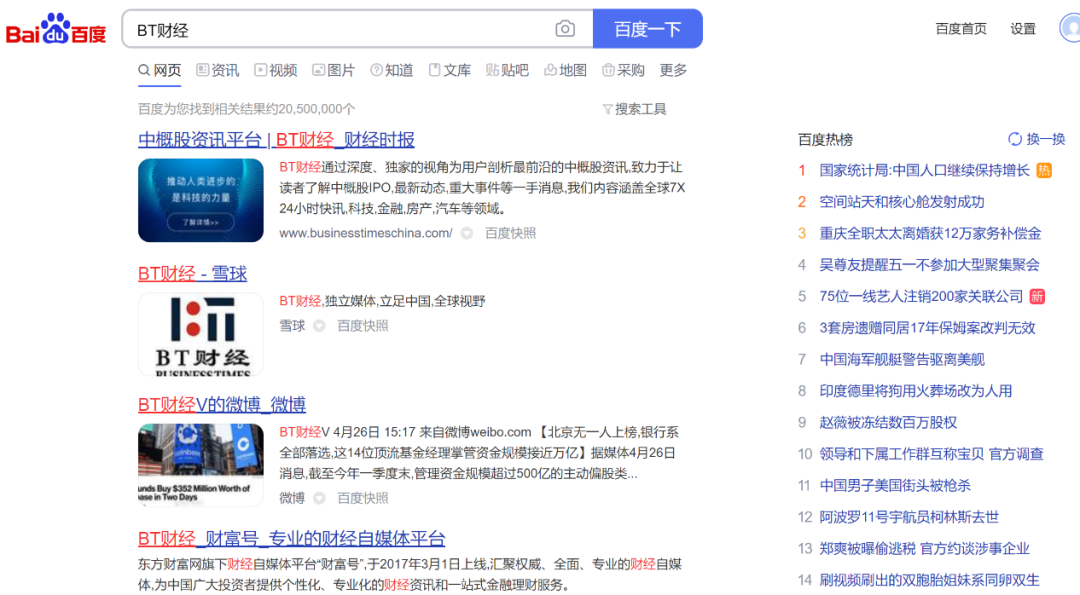Screen dimensions: 1080x595
Task: Open hot topic 国家统计局:中国人口继续保持增长
Action: point(924,171)
